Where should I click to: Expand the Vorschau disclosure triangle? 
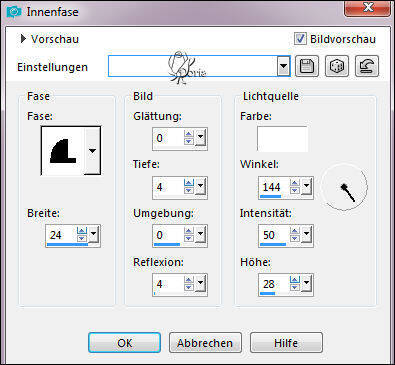(23, 39)
